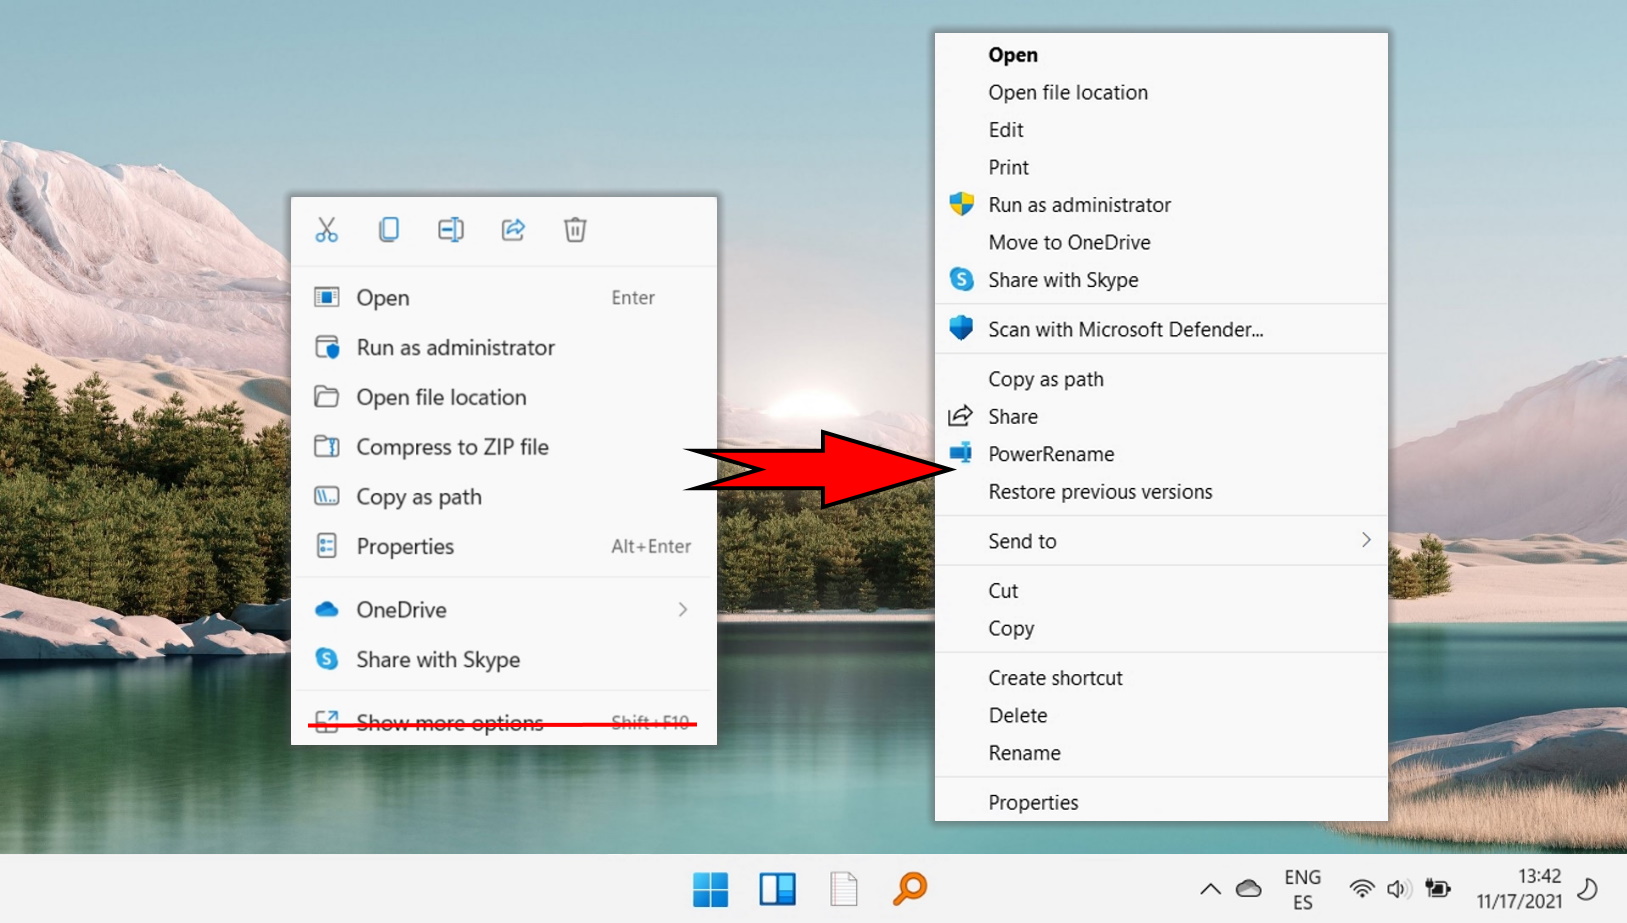The image size is (1627, 923).
Task: Choose Run as administrator in new menu
Action: (504, 347)
